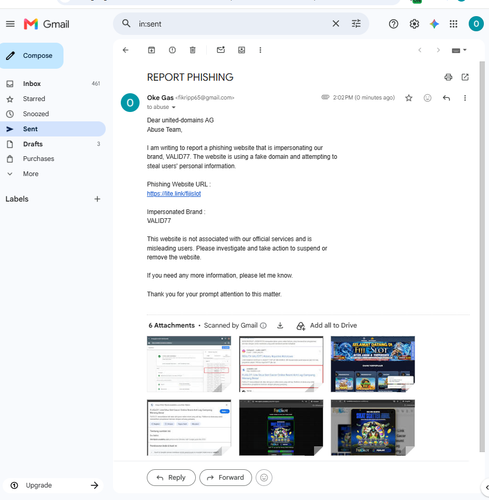Open the Inbox folder
Image resolution: width=489 pixels, height=500 pixels.
(53, 84)
